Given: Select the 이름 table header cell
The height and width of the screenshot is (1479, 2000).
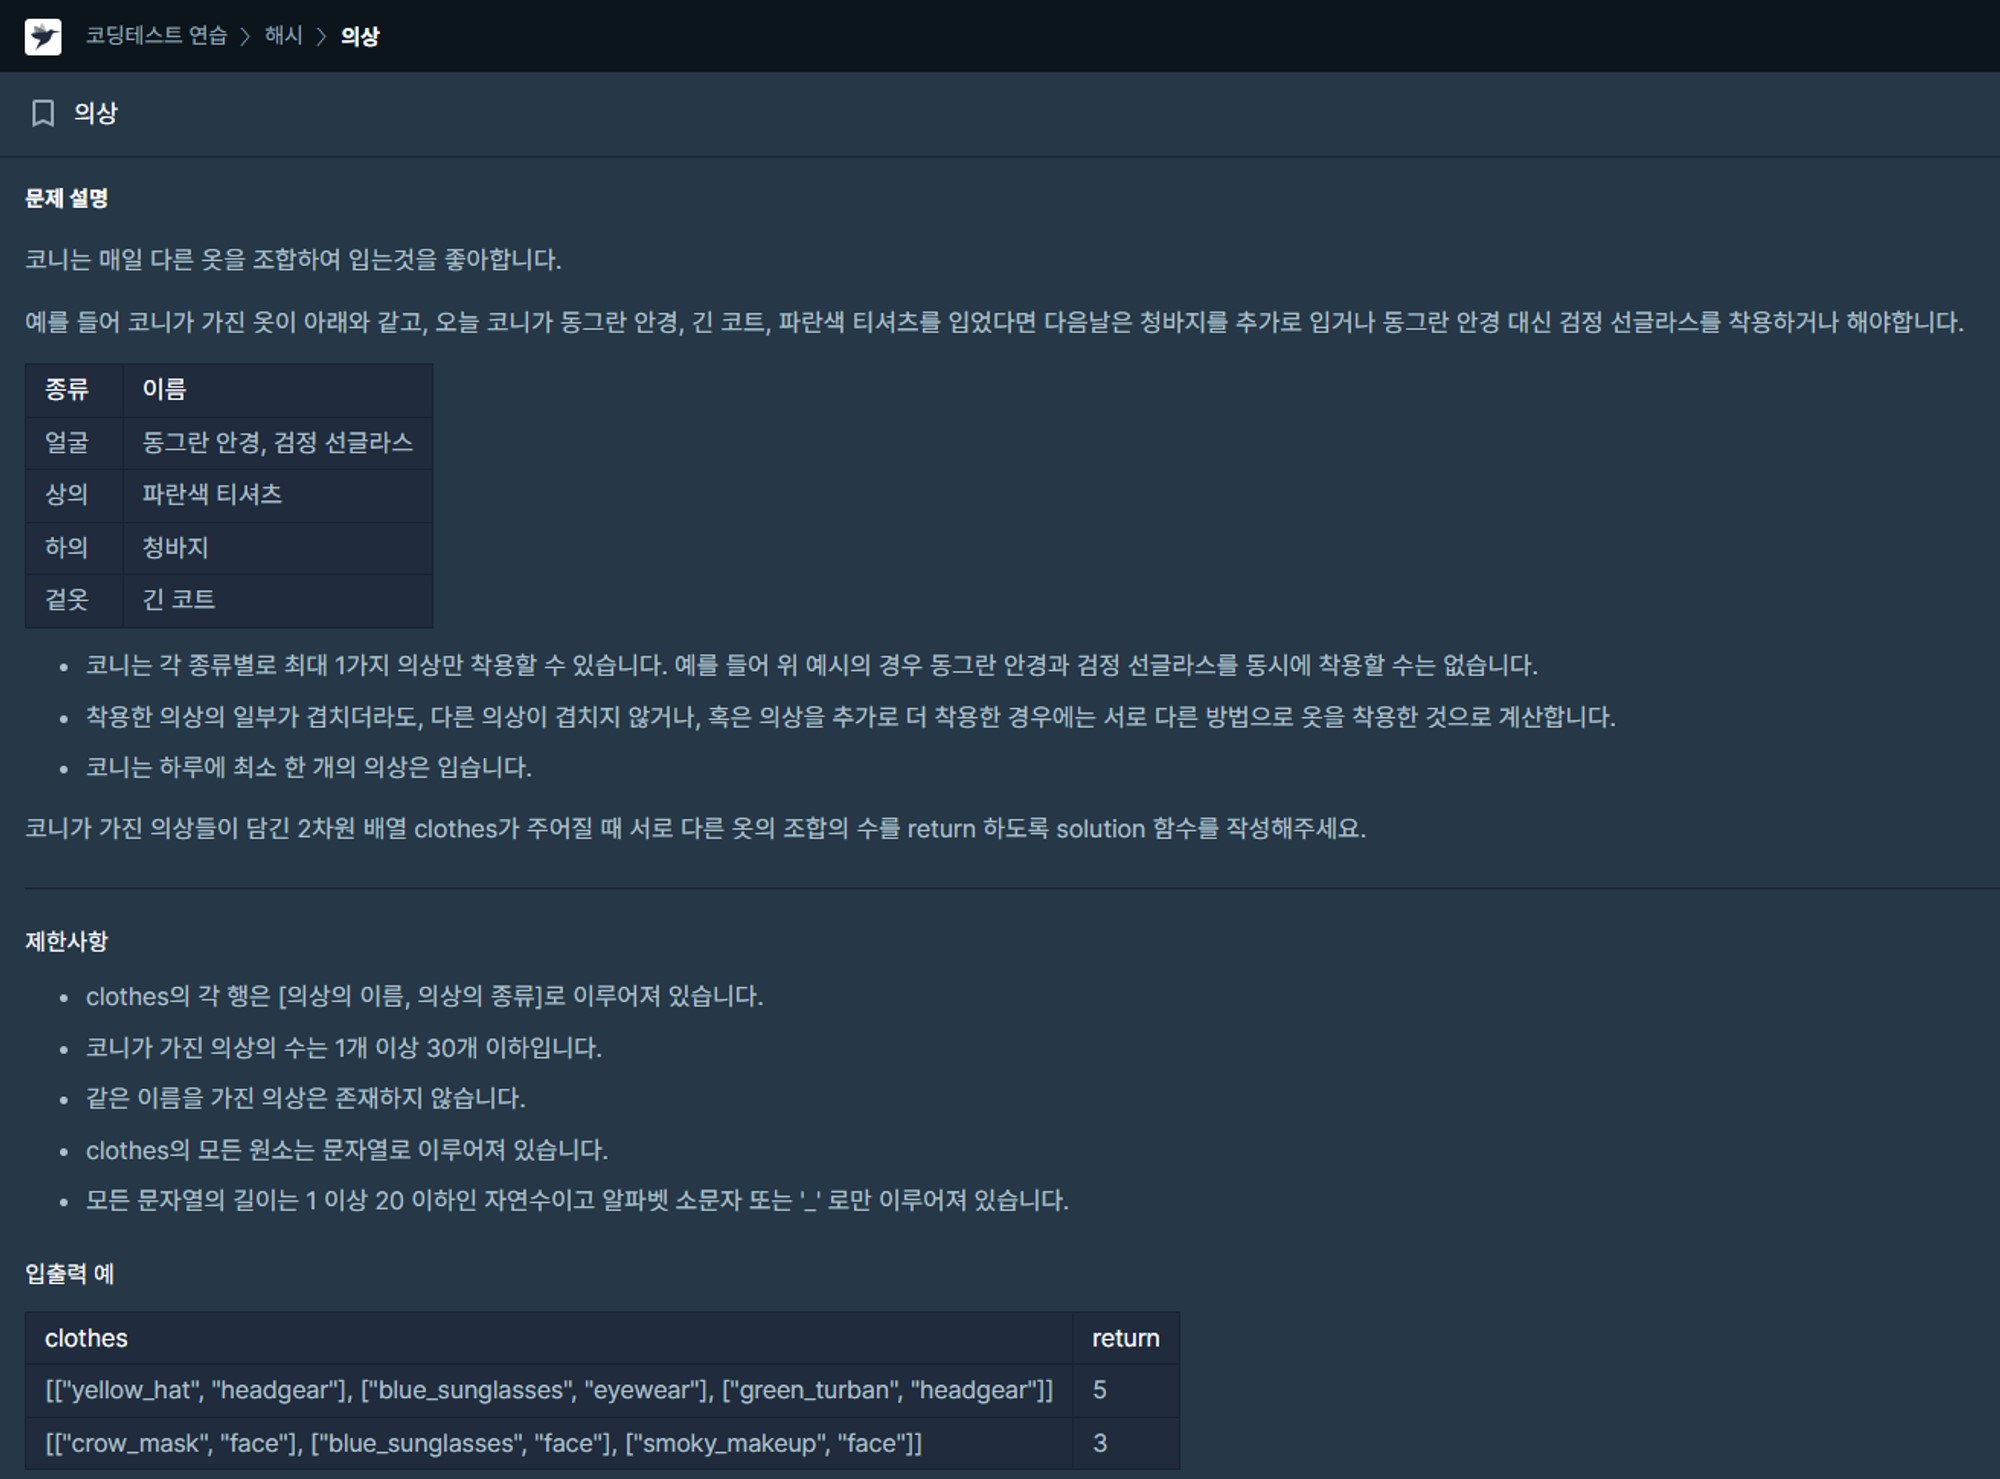Looking at the screenshot, I should [x=278, y=390].
